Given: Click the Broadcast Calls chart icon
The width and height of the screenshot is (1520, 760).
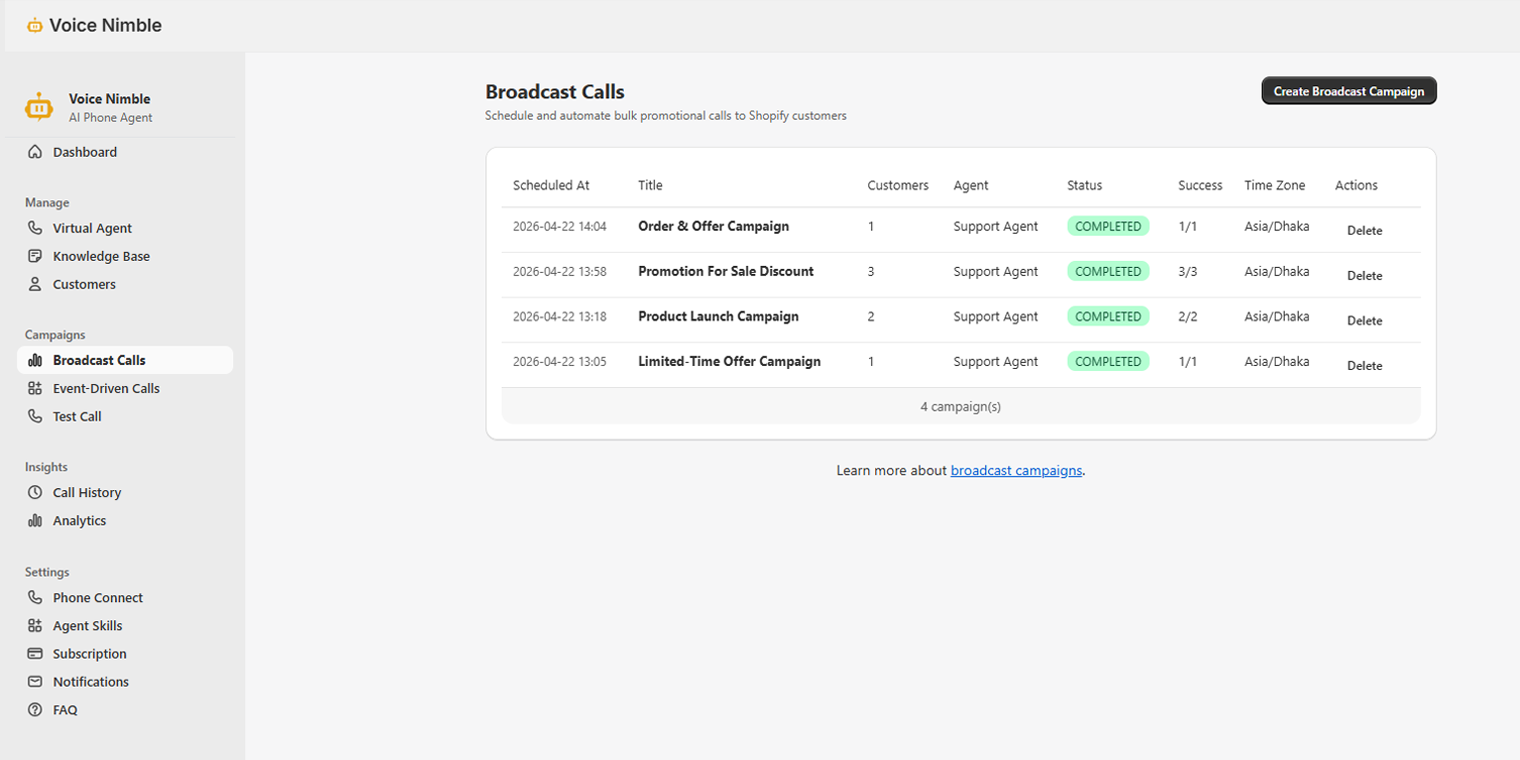Looking at the screenshot, I should [35, 360].
